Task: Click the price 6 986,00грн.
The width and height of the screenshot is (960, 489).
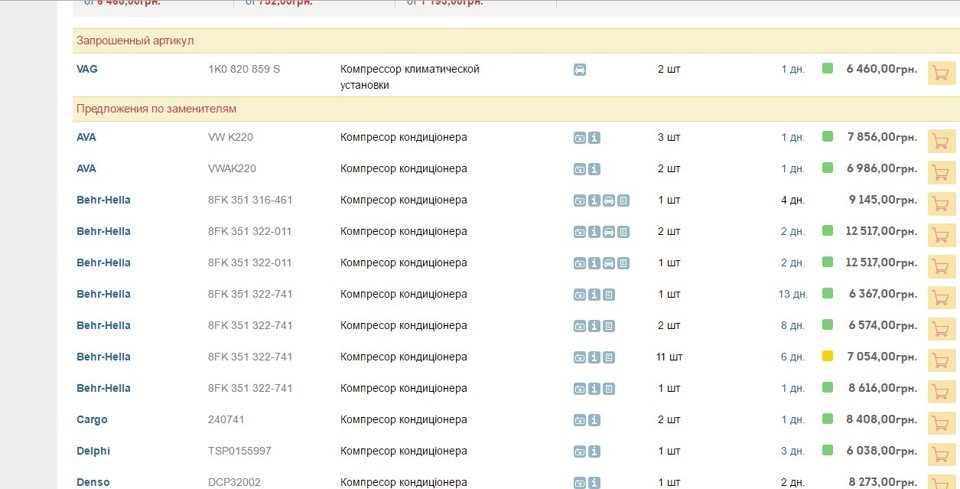Action: coord(882,168)
